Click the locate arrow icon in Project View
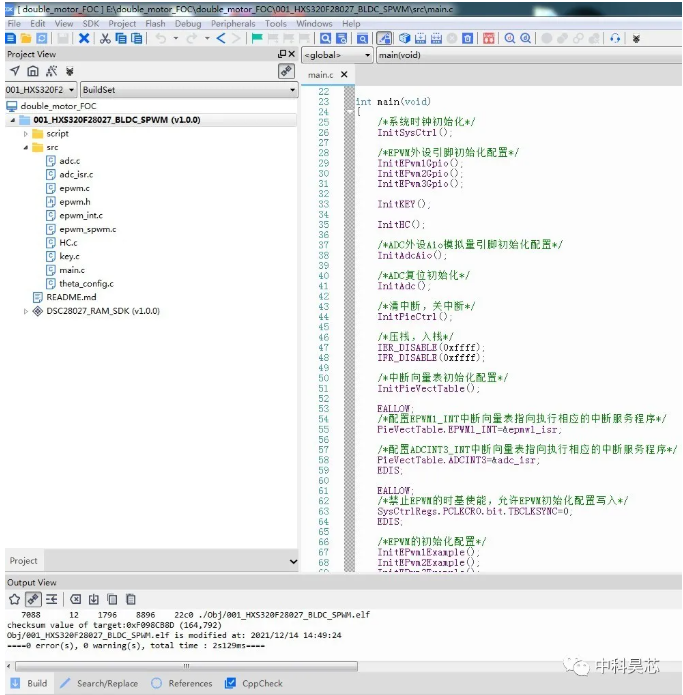This screenshot has height=695, width=683. pyautogui.click(x=15, y=71)
